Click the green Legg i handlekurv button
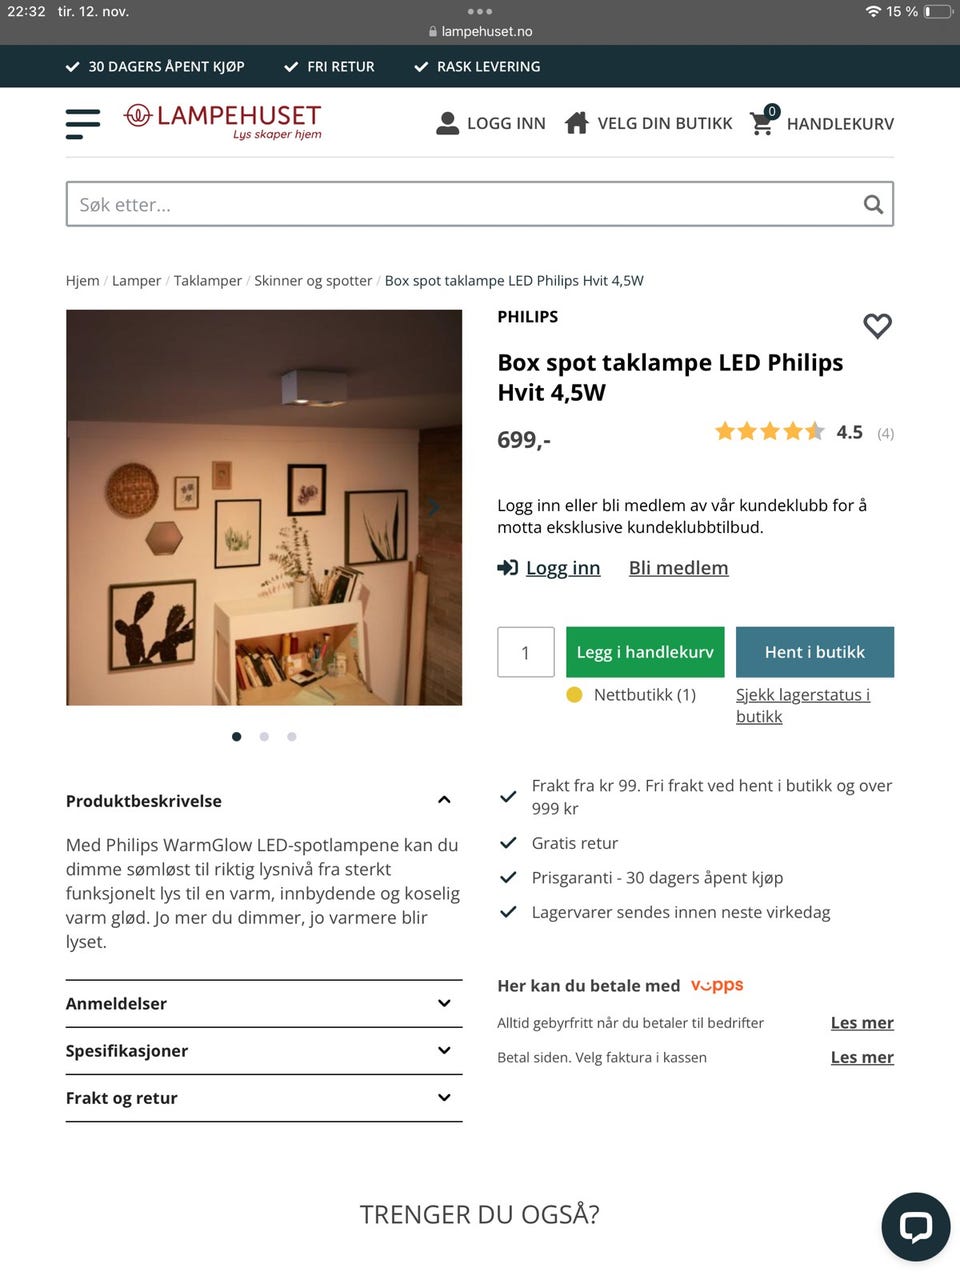This screenshot has height=1280, width=960. point(645,651)
